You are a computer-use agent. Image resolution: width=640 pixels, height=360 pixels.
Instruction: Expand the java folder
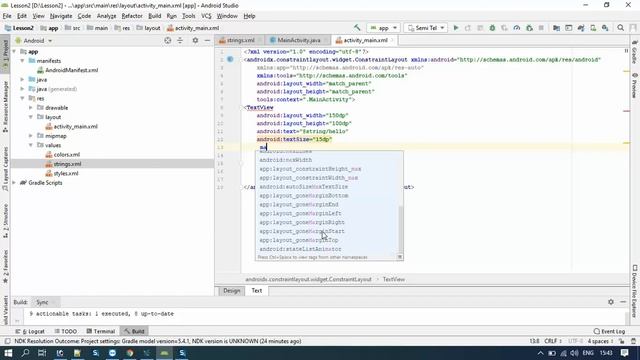click(23, 80)
